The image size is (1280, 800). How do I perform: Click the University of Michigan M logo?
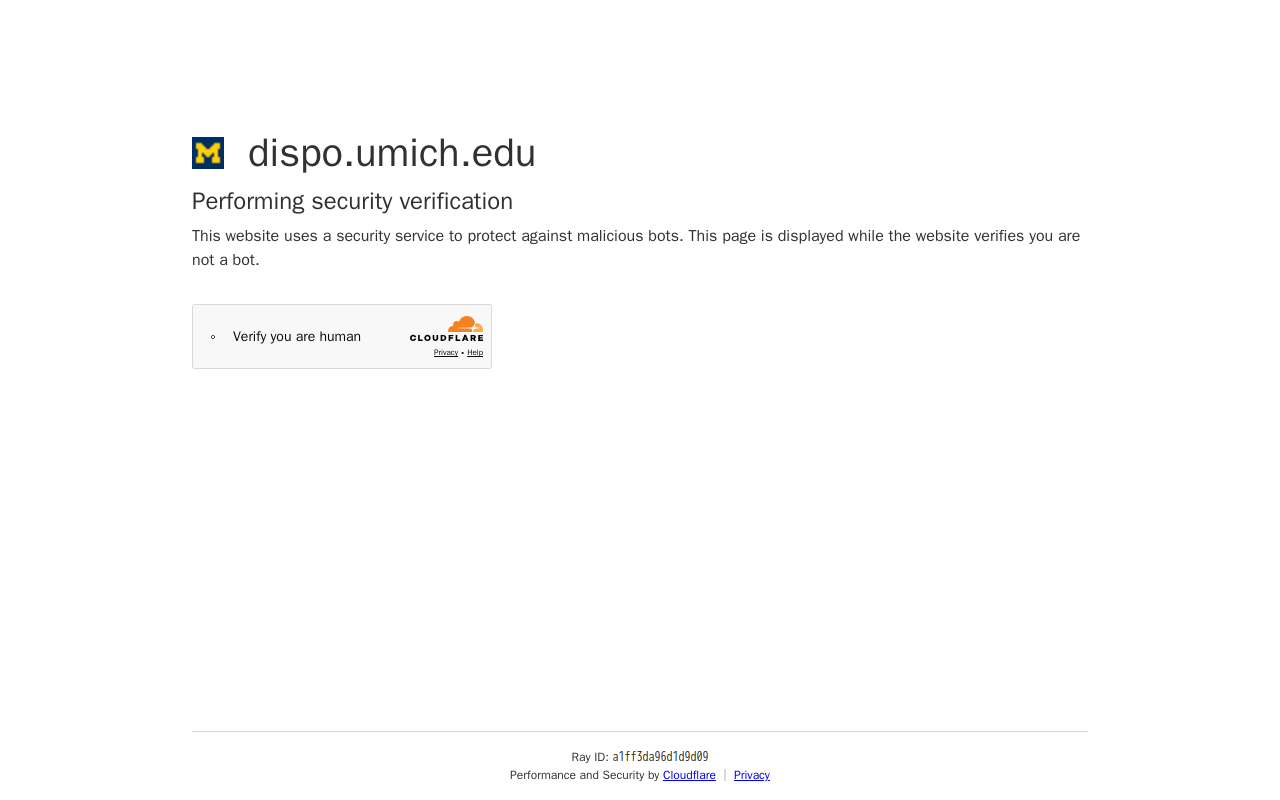208,153
